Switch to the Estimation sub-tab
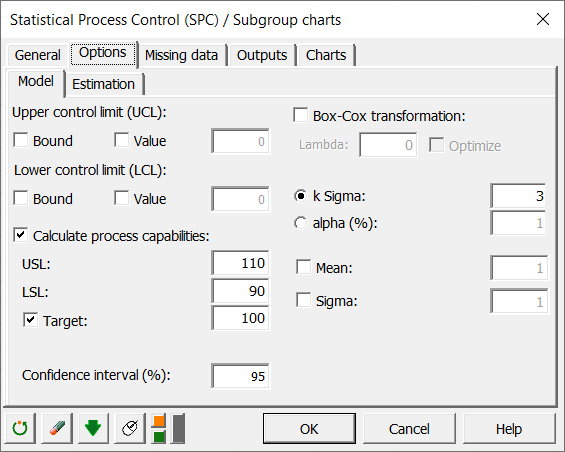This screenshot has height=452, width=565. [x=104, y=84]
